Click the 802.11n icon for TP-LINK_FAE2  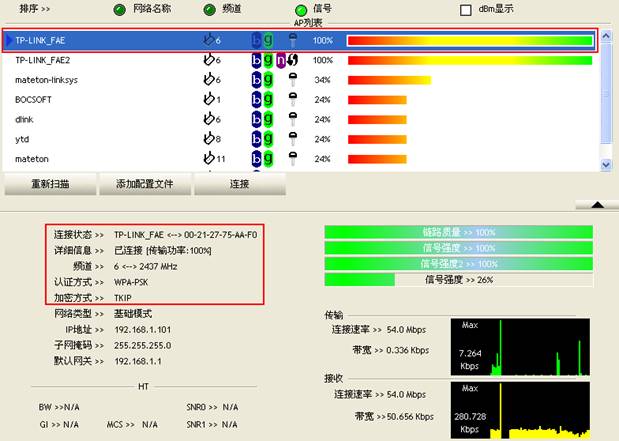click(x=281, y=61)
